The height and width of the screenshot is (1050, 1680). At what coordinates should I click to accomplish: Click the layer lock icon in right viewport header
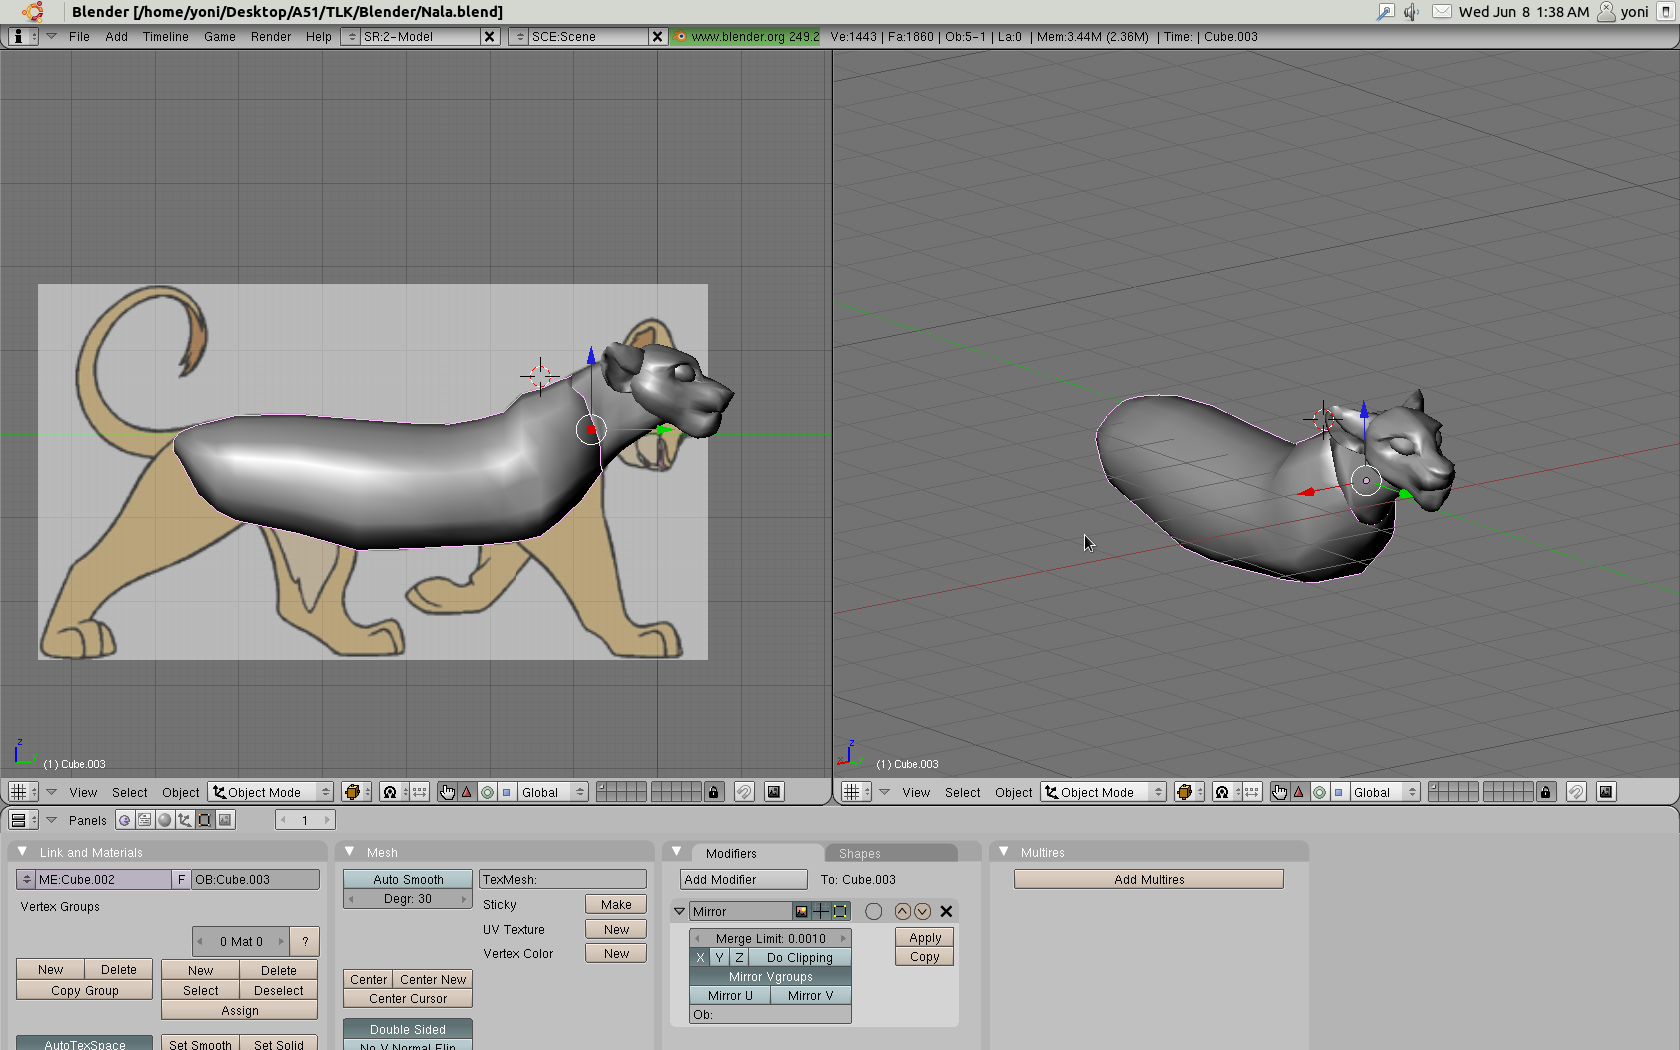(x=1546, y=792)
